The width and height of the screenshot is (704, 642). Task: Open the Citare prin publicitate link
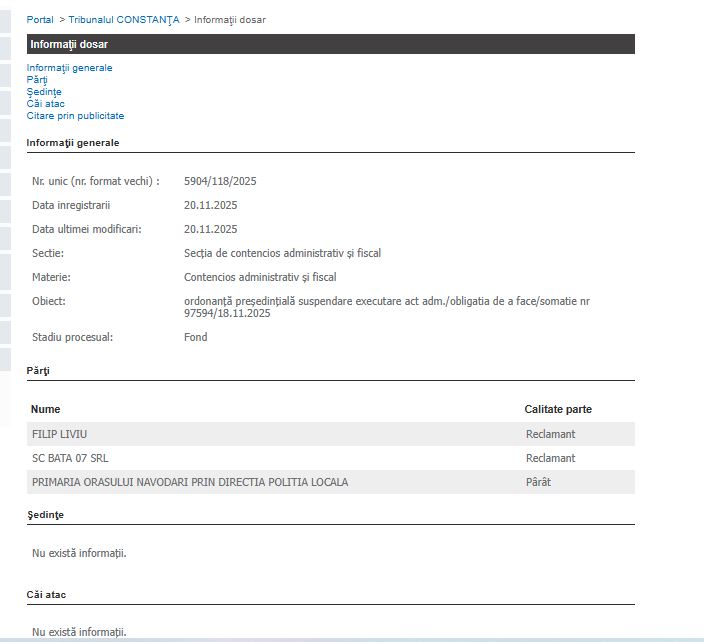[75, 116]
